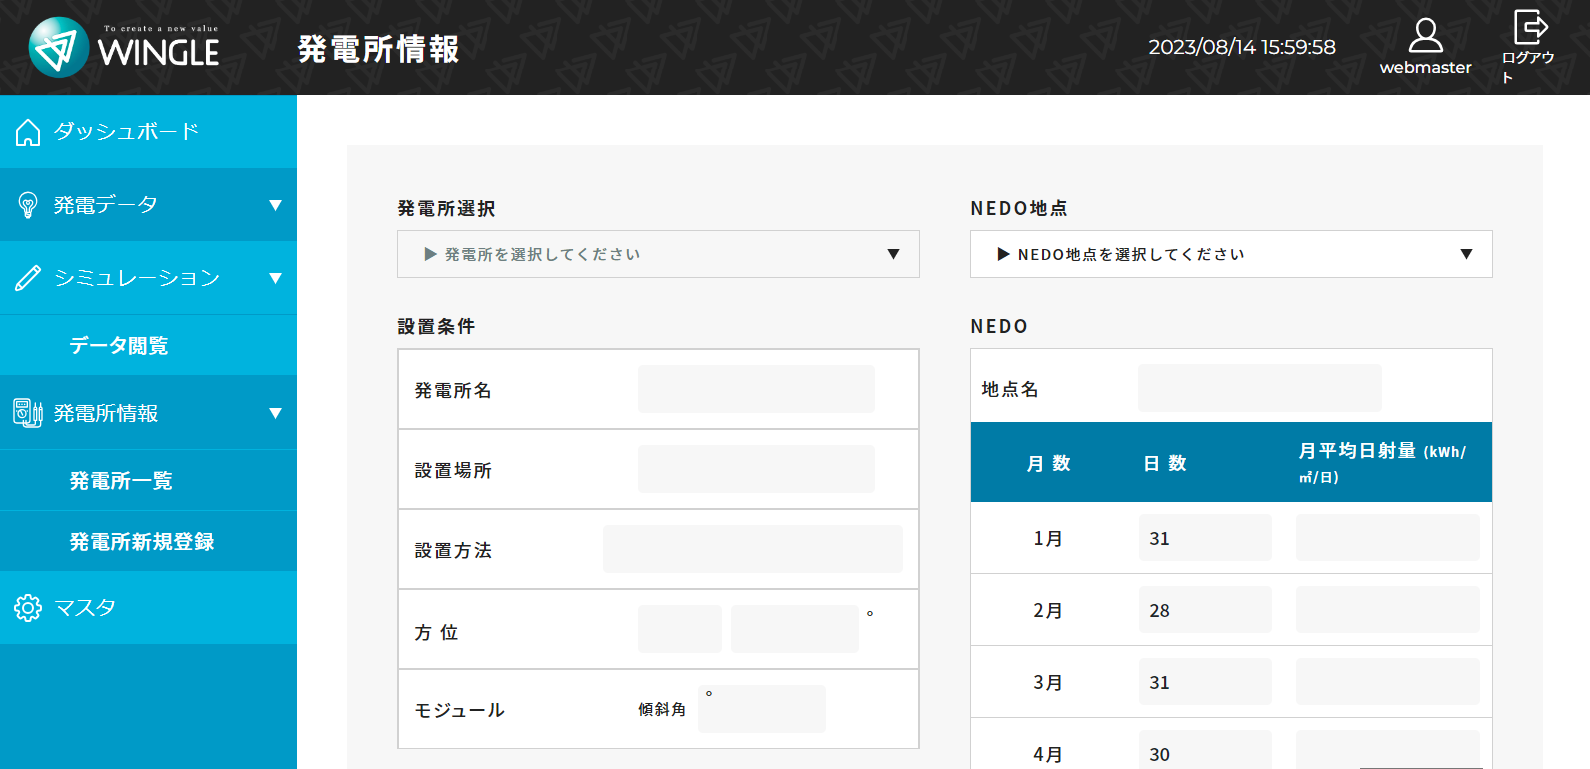
Task: Click the 1月 日数 field showing 31
Action: pyautogui.click(x=1204, y=538)
